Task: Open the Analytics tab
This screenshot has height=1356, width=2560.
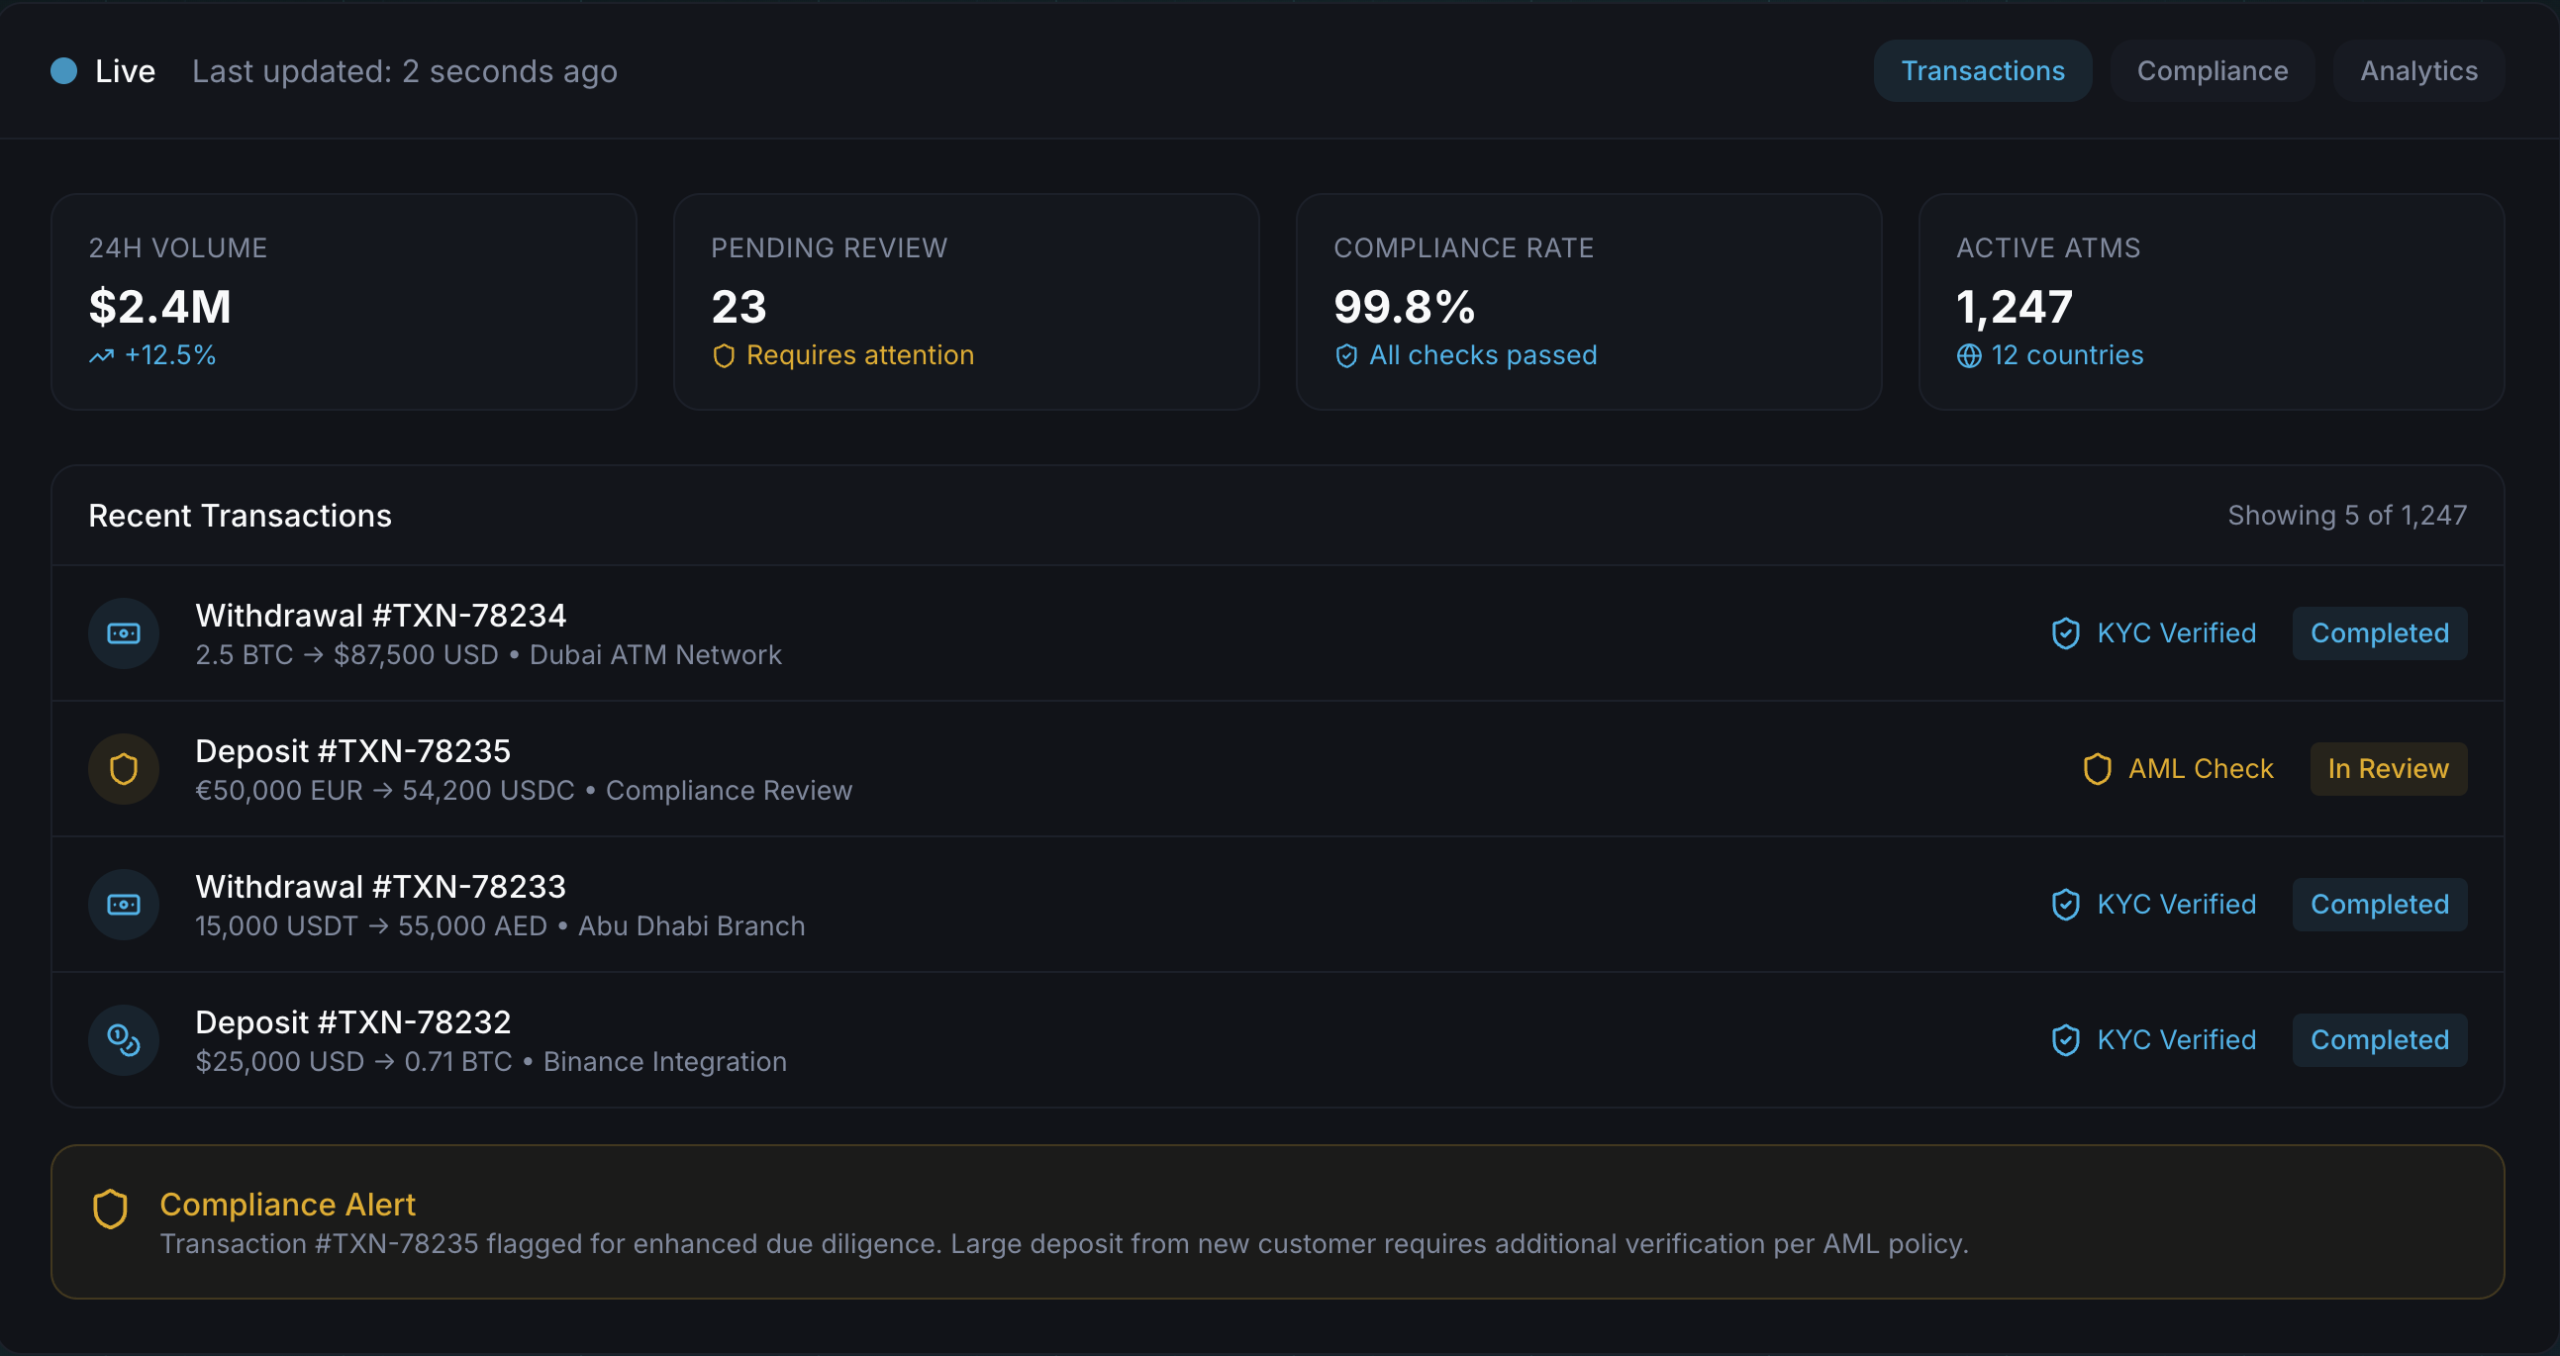Action: pos(2418,71)
